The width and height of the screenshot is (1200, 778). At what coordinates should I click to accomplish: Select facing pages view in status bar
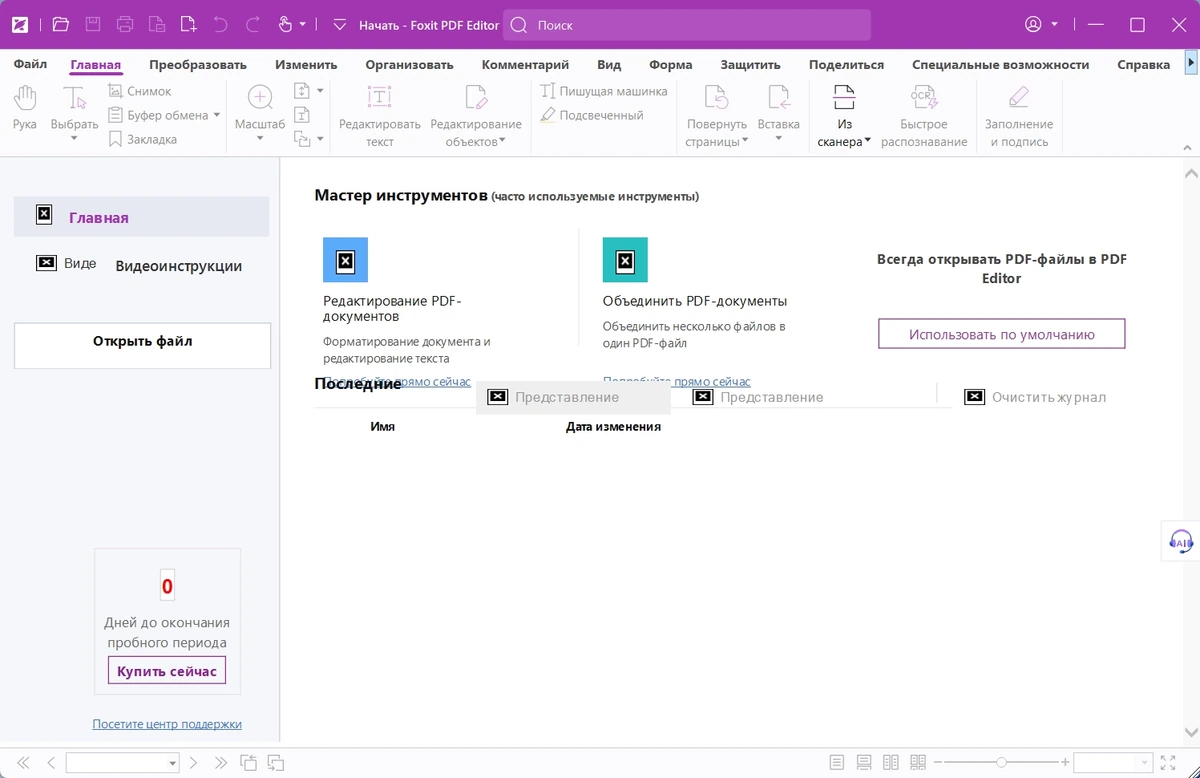click(891, 763)
